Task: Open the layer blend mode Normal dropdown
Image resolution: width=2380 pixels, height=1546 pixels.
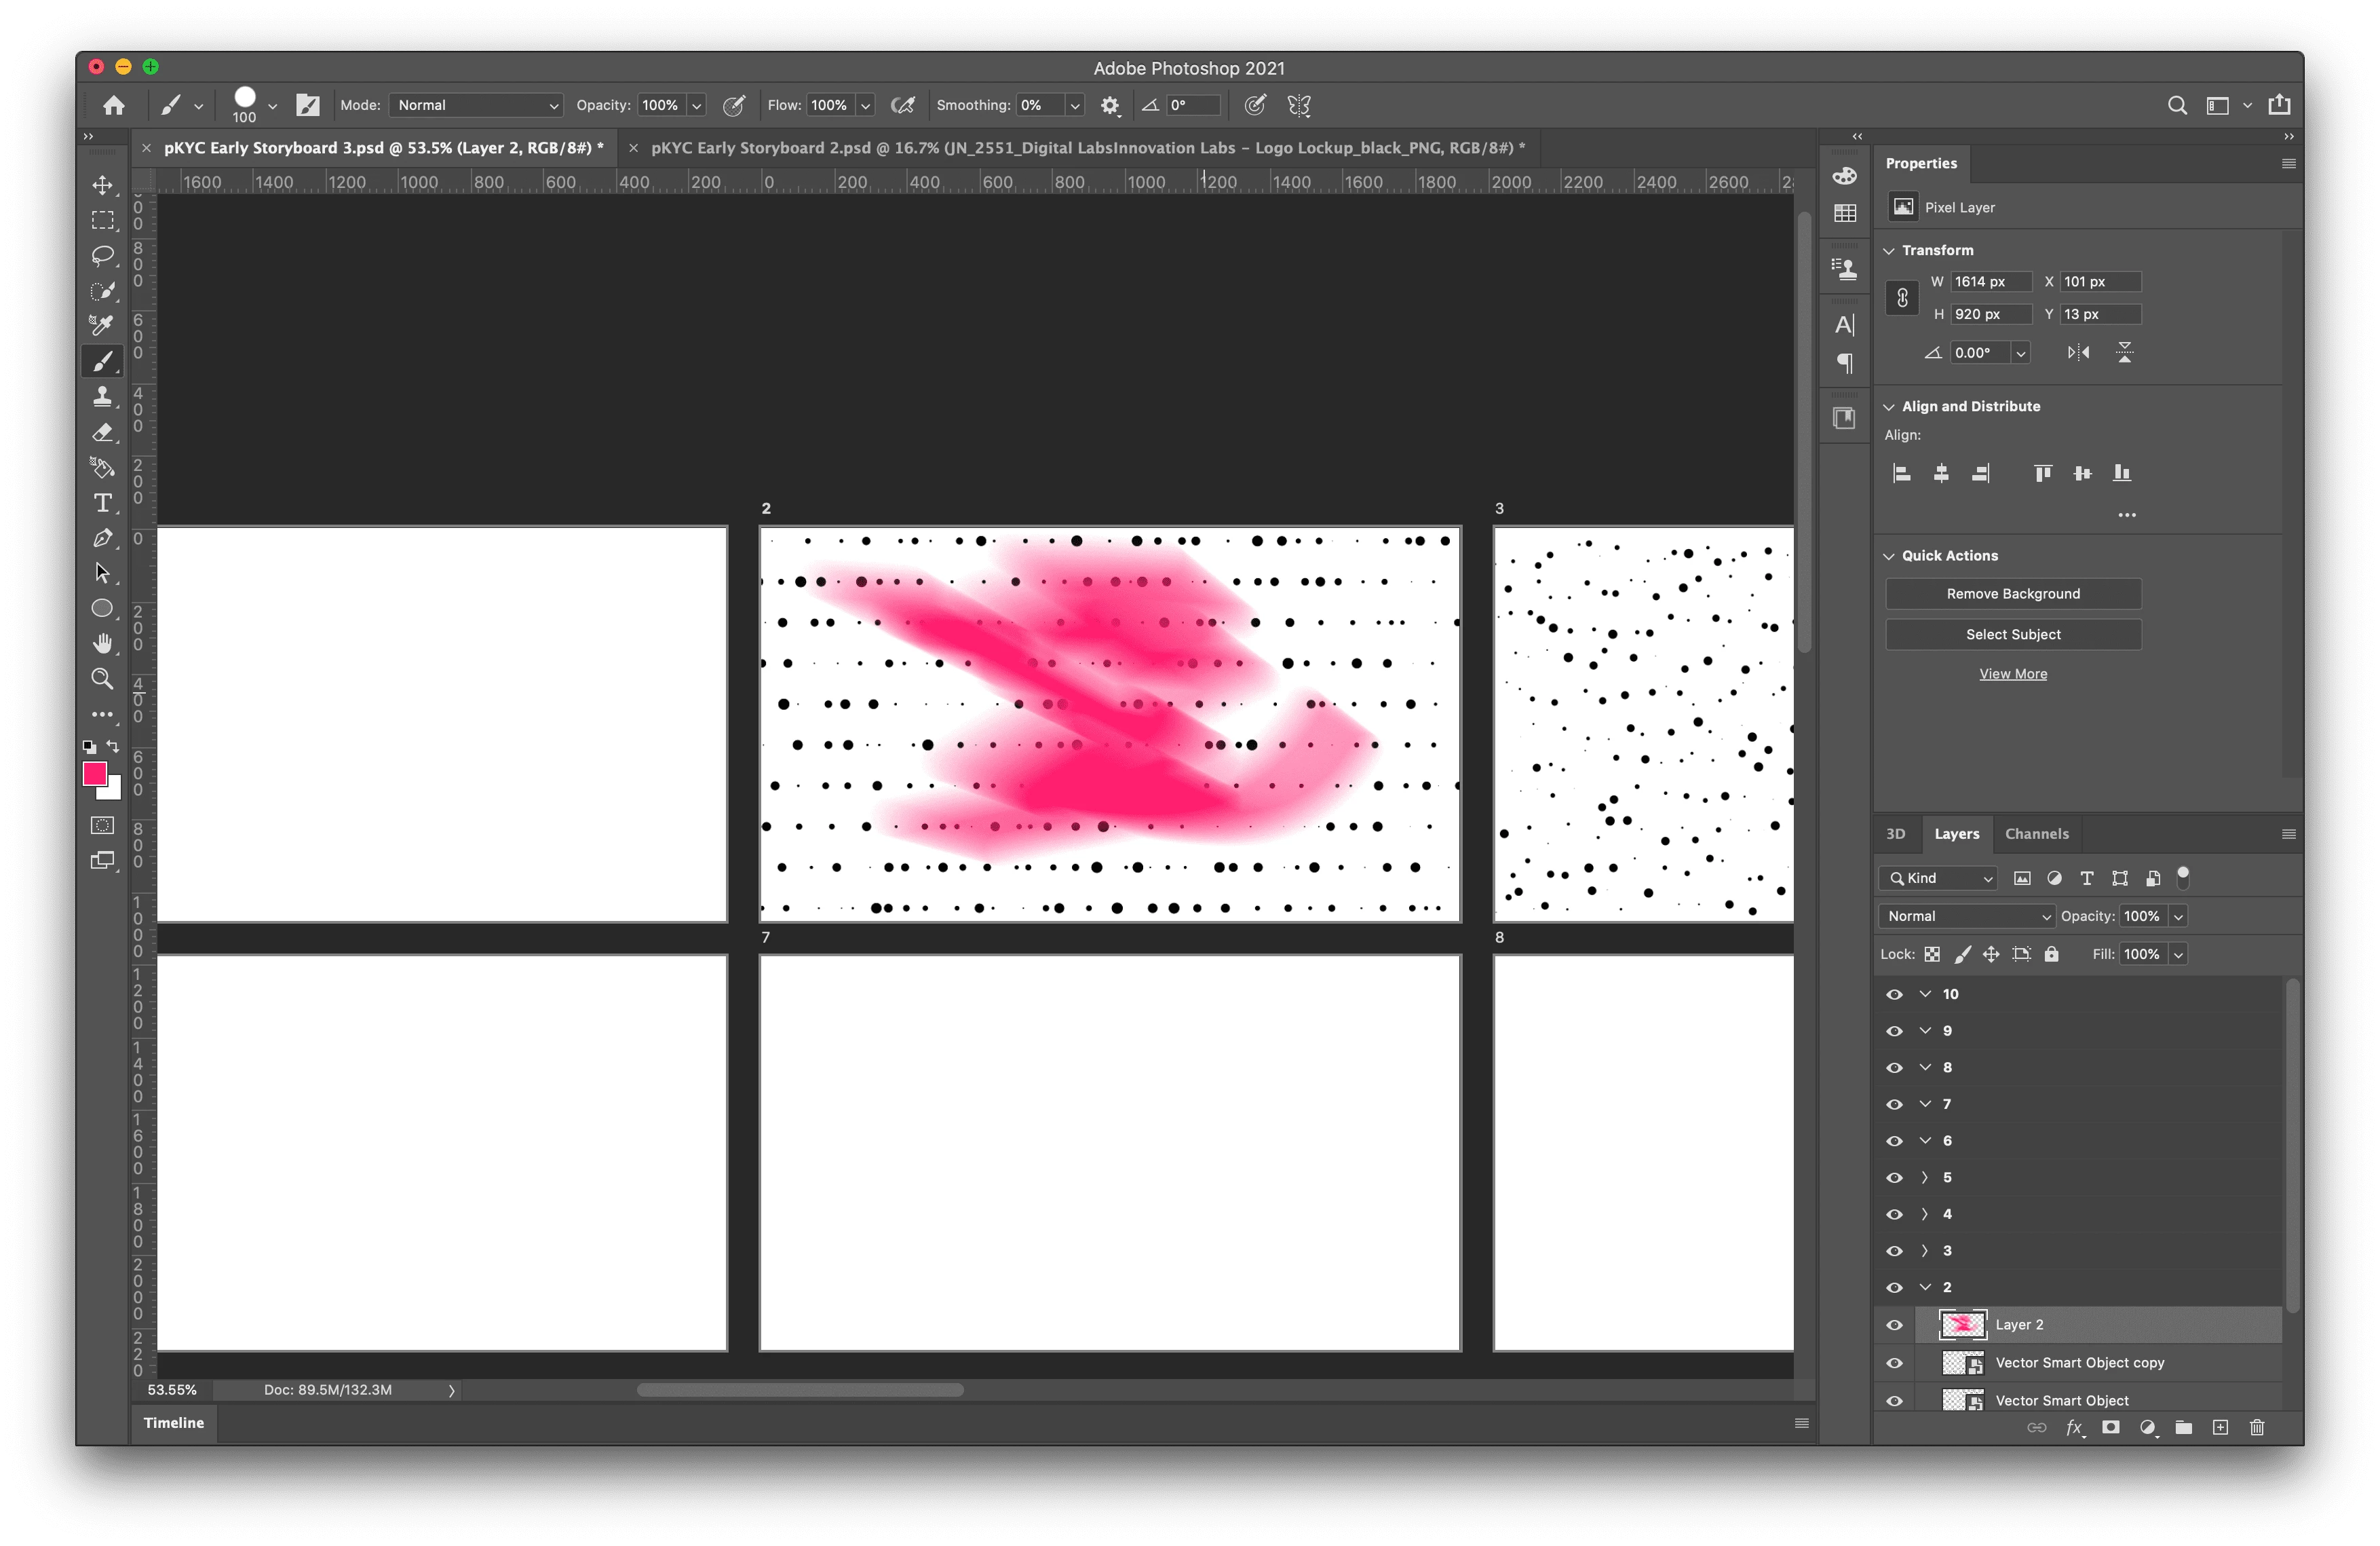Action: (x=1966, y=916)
